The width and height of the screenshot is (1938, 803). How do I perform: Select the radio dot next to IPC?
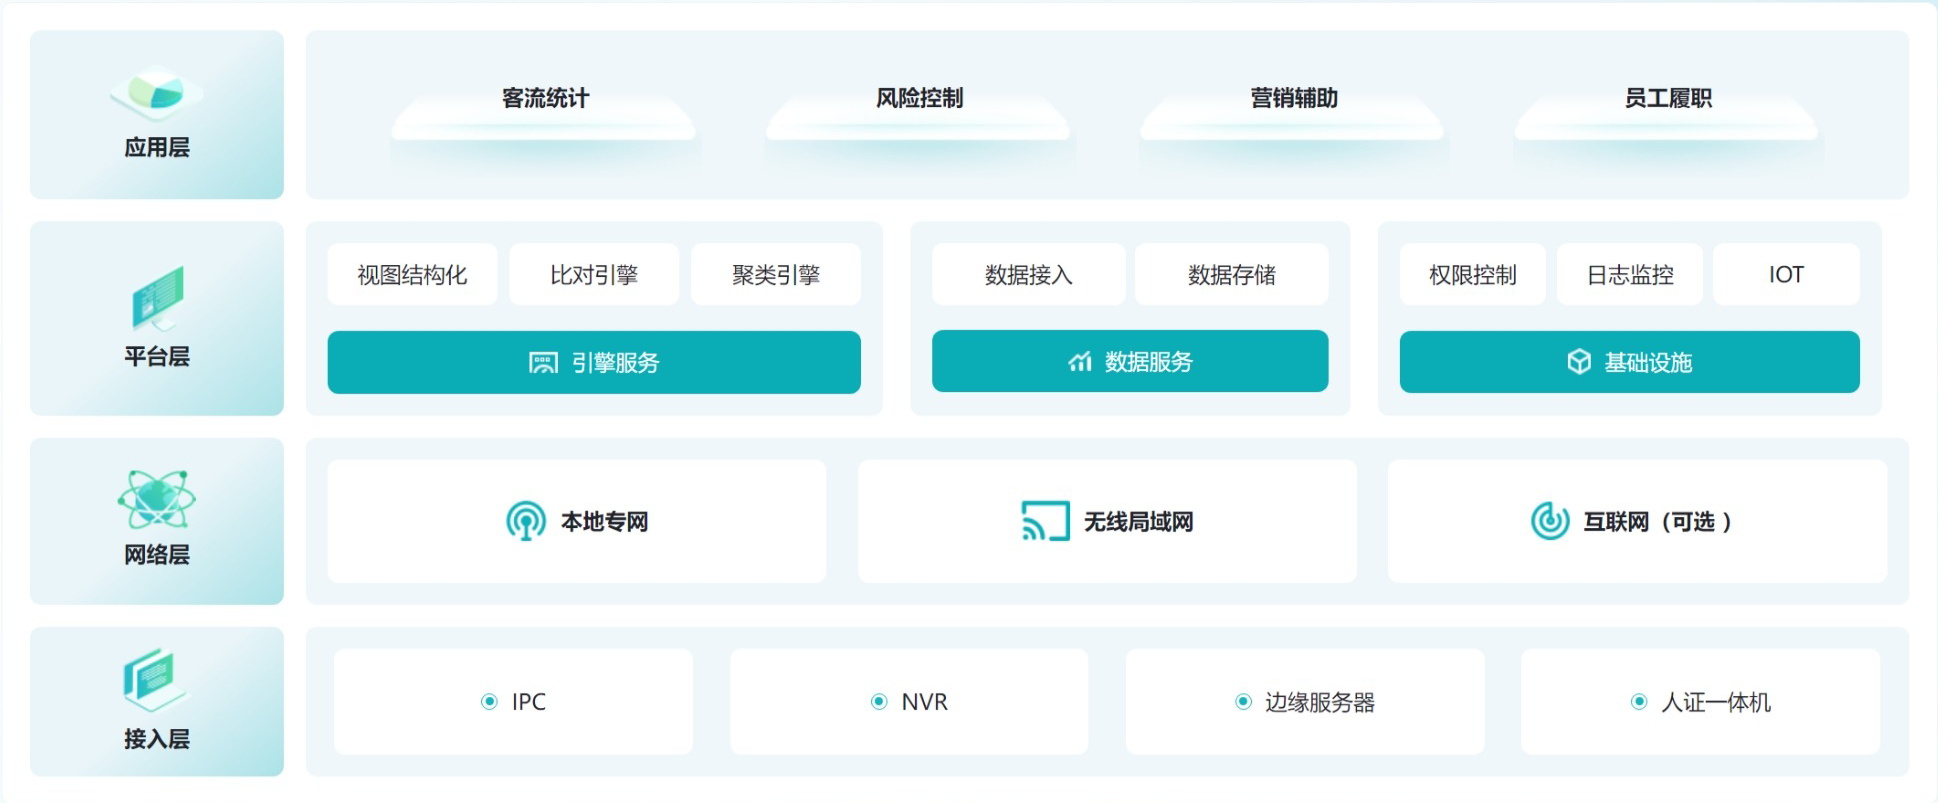tap(489, 702)
